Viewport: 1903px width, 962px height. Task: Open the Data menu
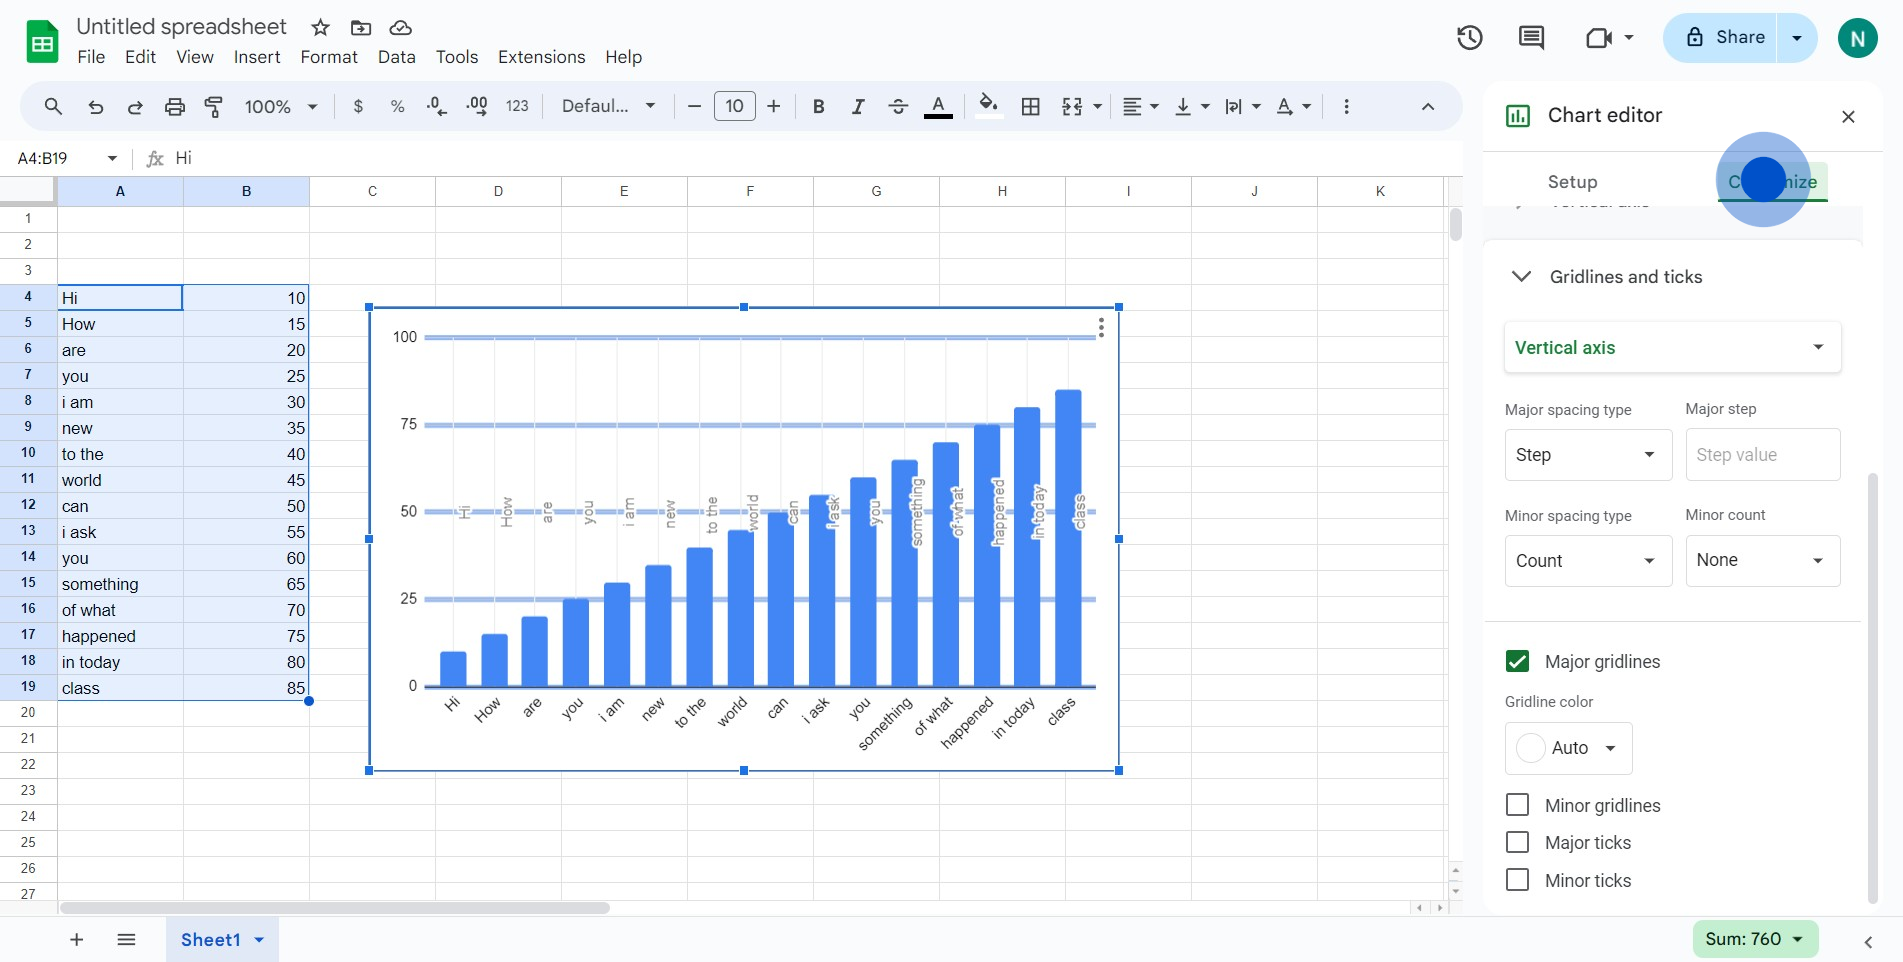396,57
